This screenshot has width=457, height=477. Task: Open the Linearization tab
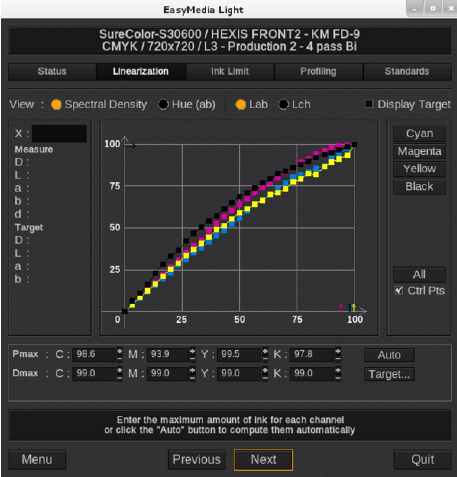click(x=141, y=71)
